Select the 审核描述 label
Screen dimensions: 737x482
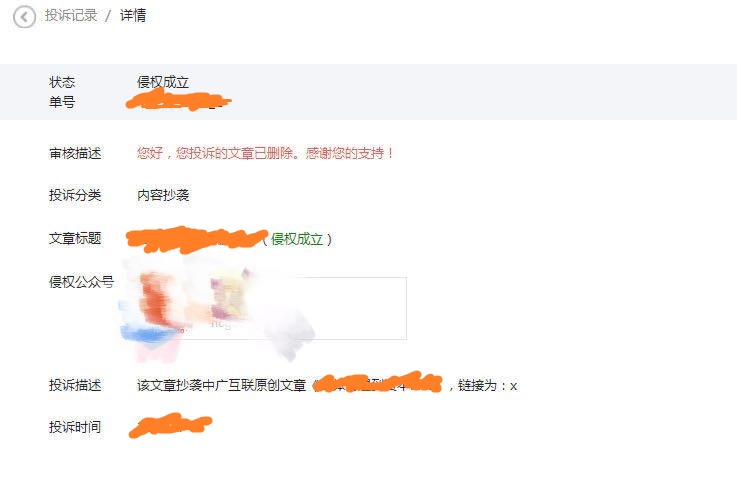click(75, 153)
